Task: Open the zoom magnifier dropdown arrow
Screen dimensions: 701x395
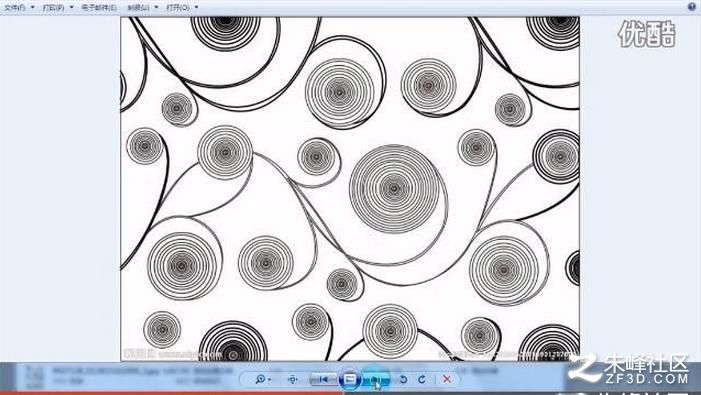Action: 269,380
